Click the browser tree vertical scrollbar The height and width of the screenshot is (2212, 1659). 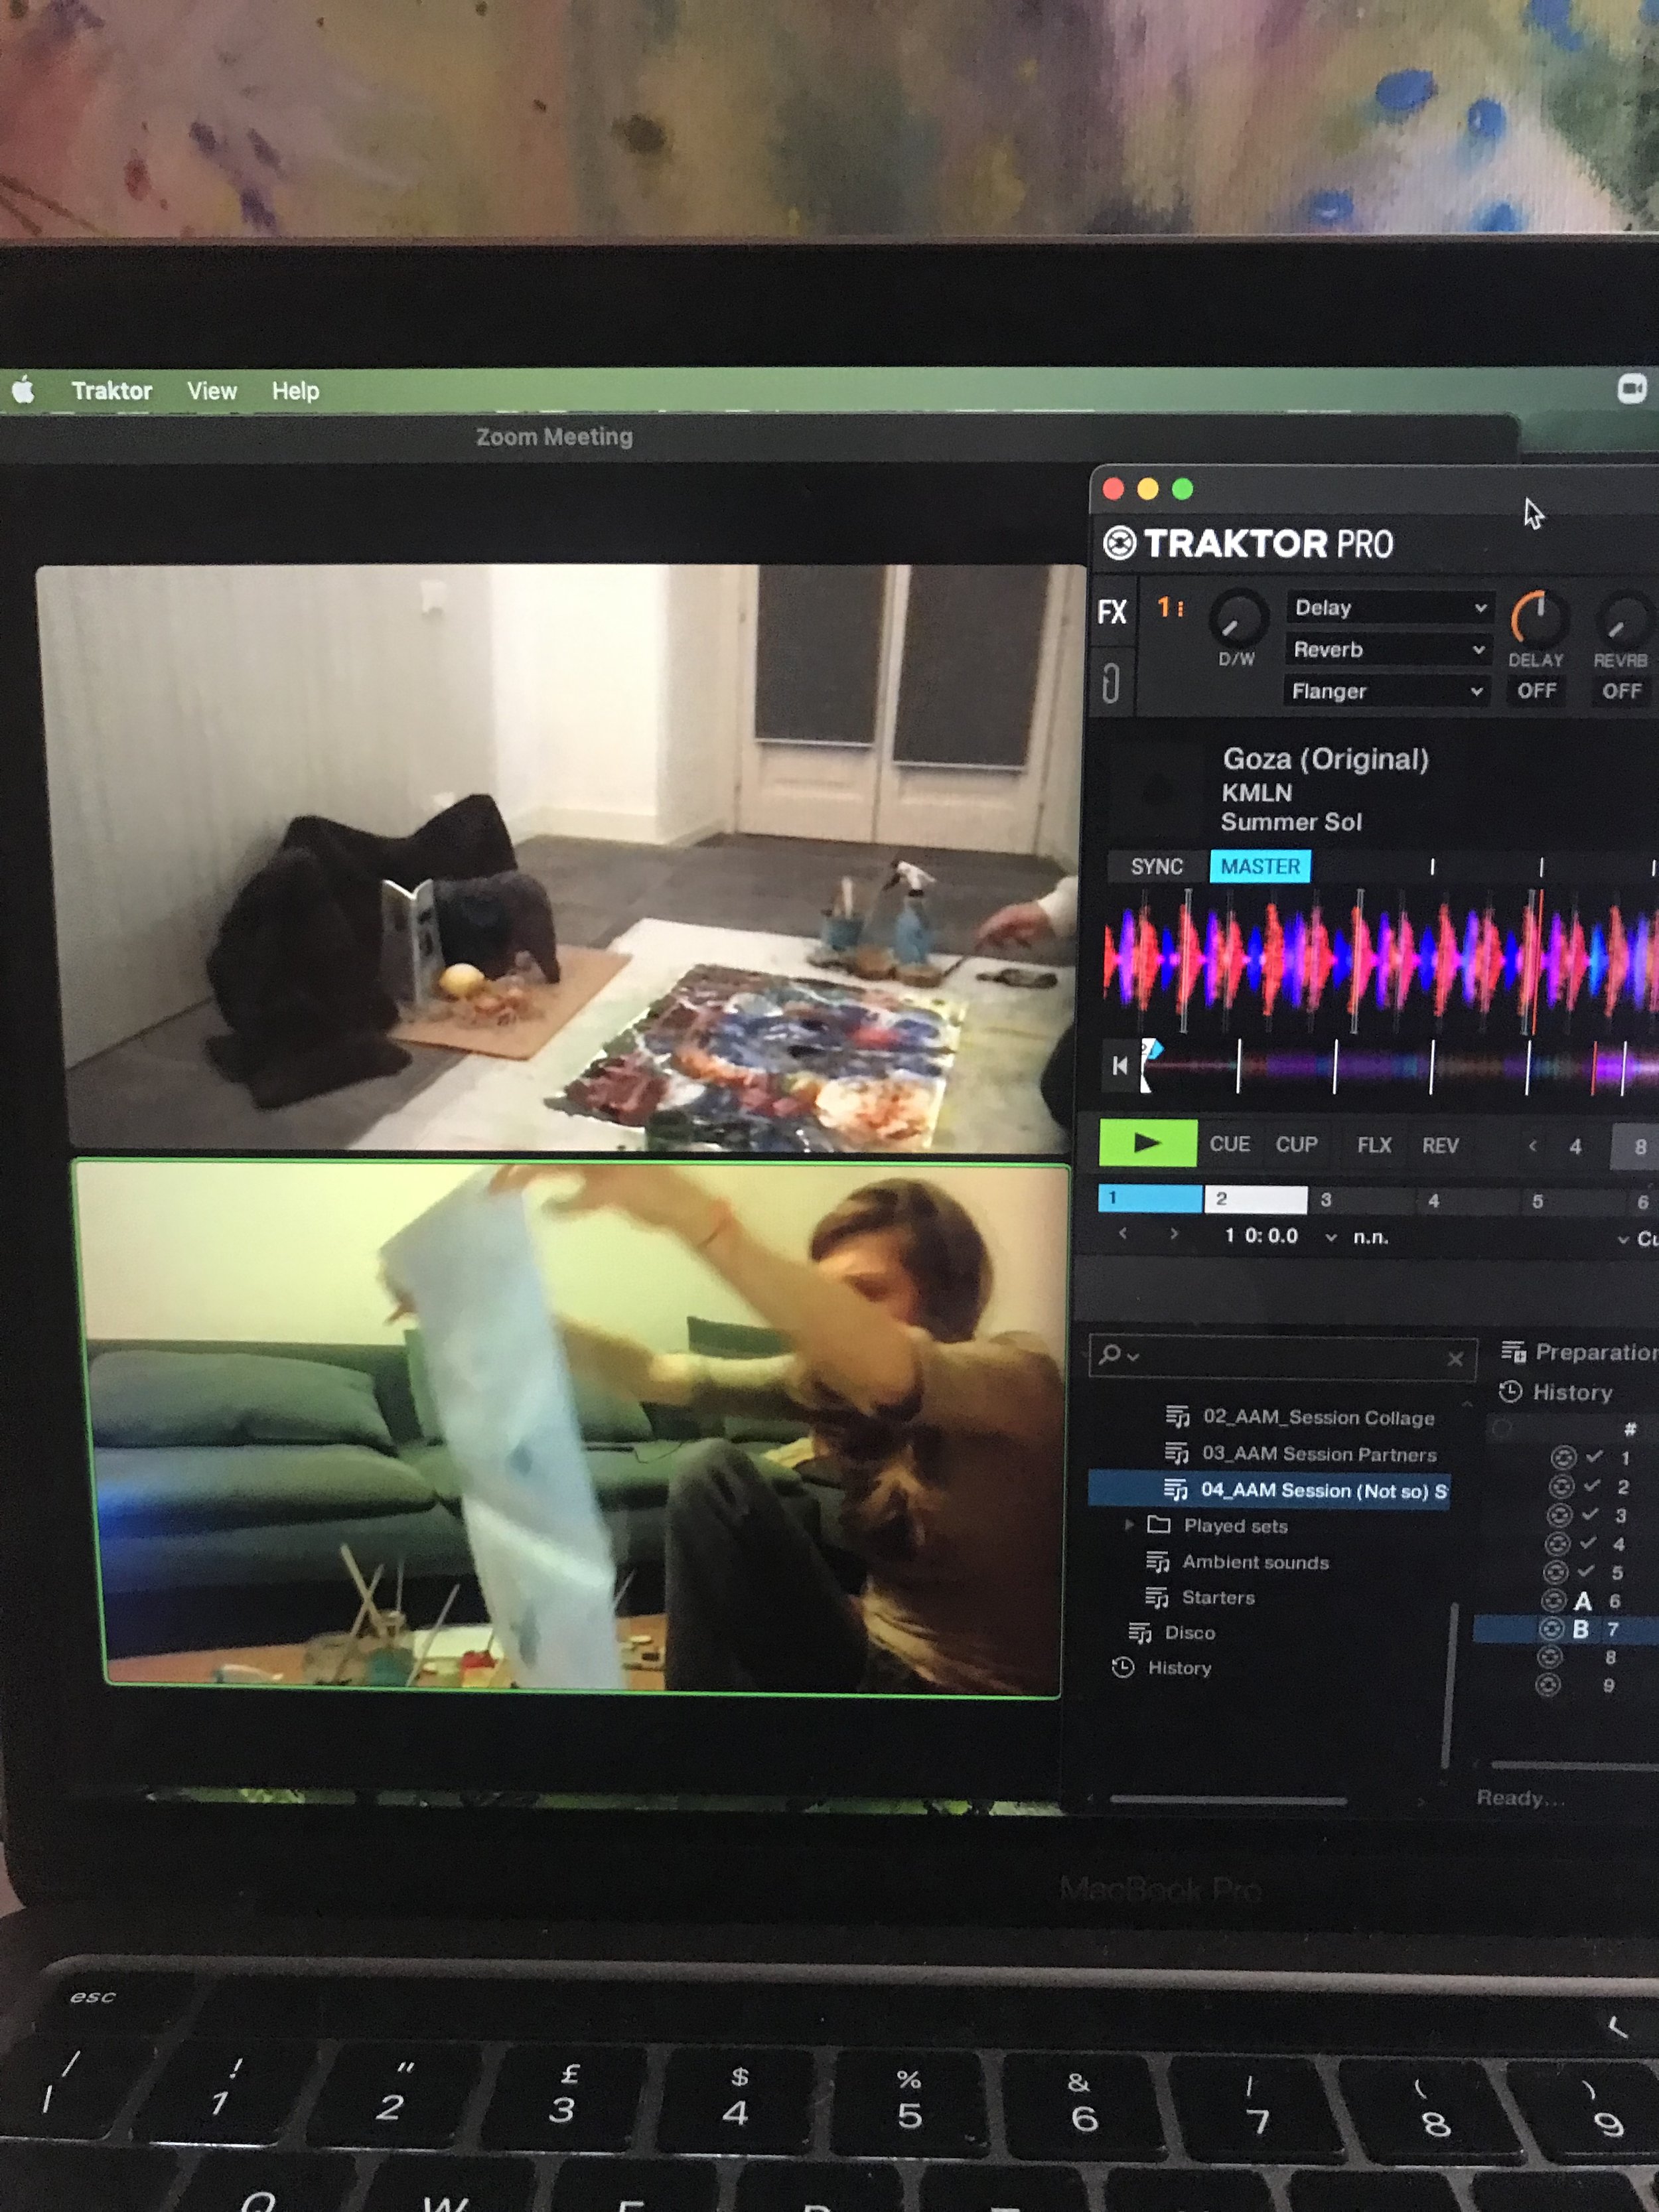pyautogui.click(x=1449, y=1686)
